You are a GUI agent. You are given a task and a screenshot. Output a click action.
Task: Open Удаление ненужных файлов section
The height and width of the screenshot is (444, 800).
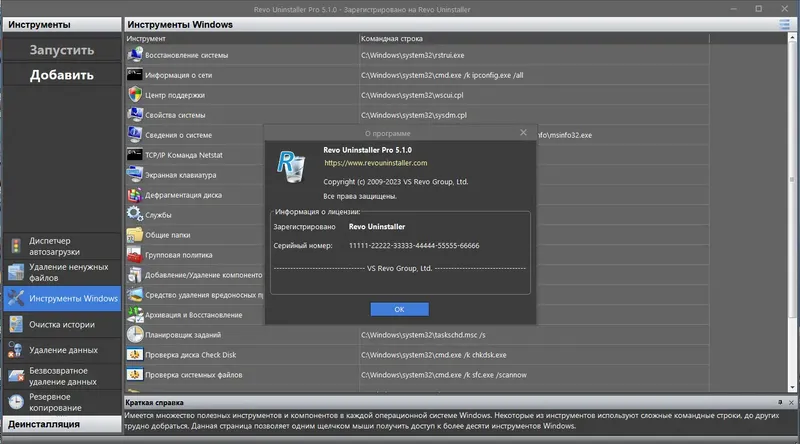62,272
